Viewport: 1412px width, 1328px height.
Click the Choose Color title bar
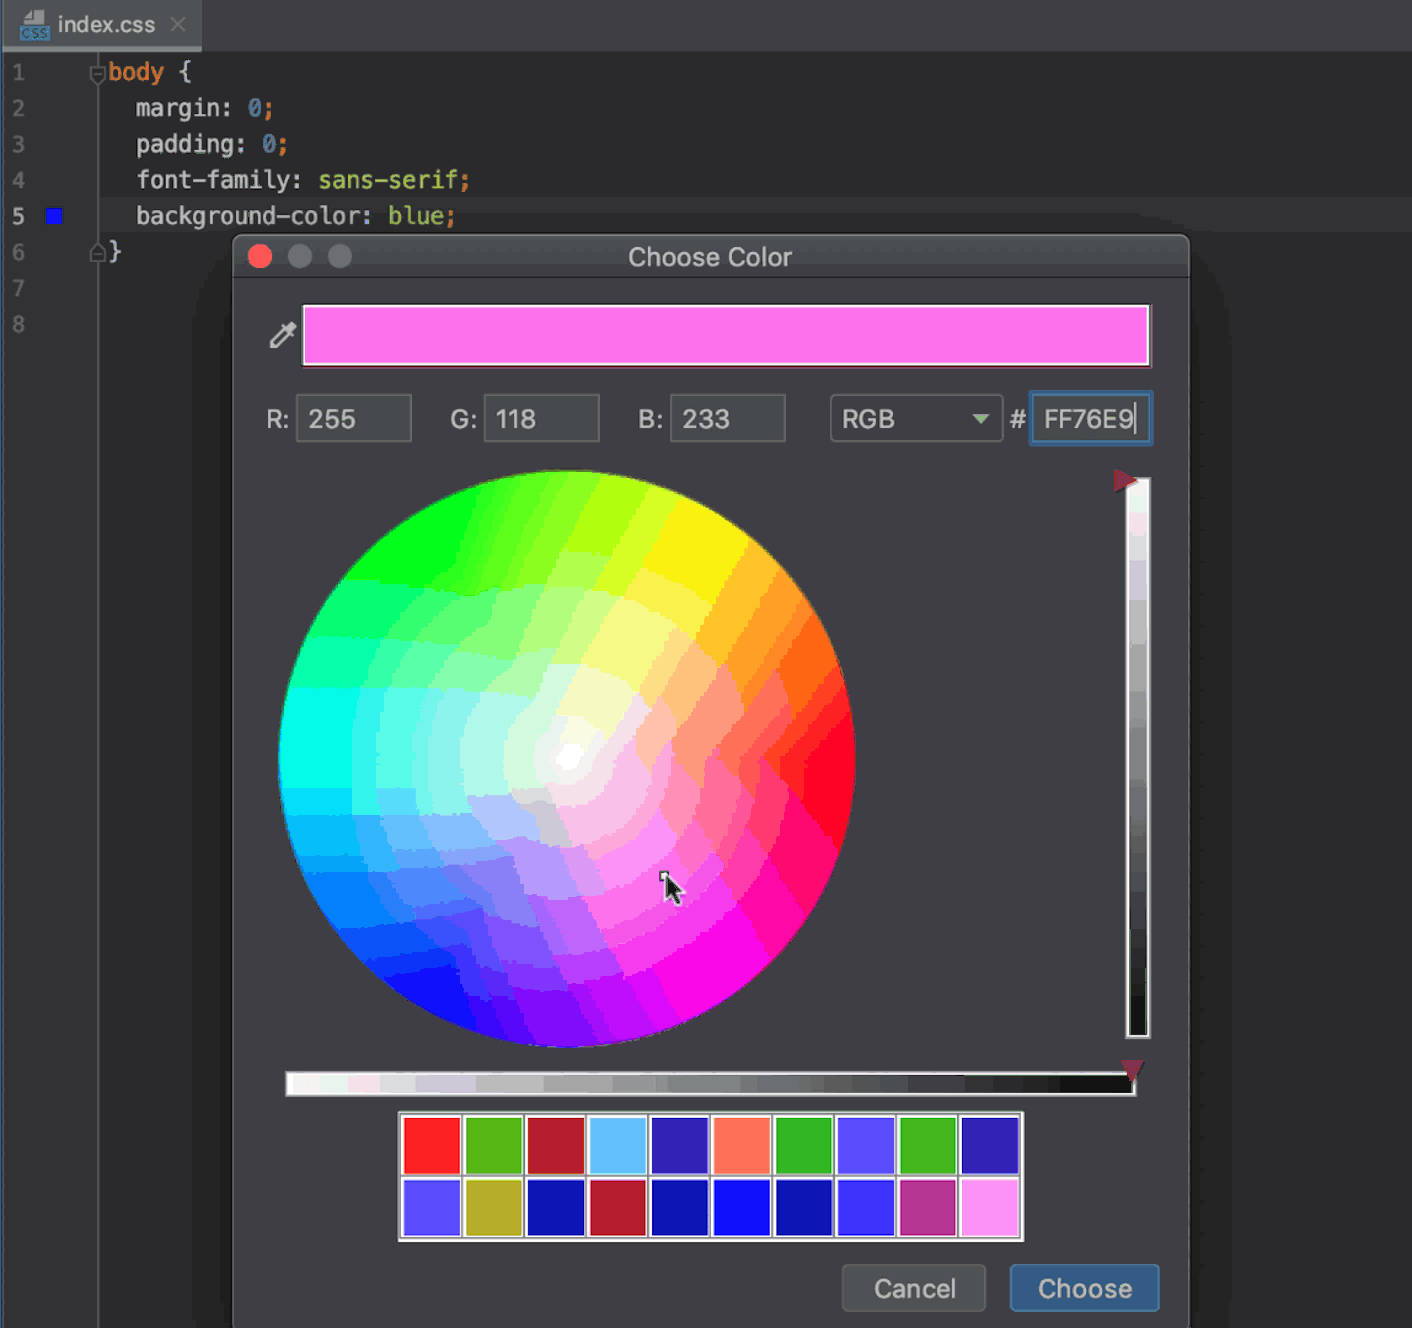pyautogui.click(x=710, y=257)
